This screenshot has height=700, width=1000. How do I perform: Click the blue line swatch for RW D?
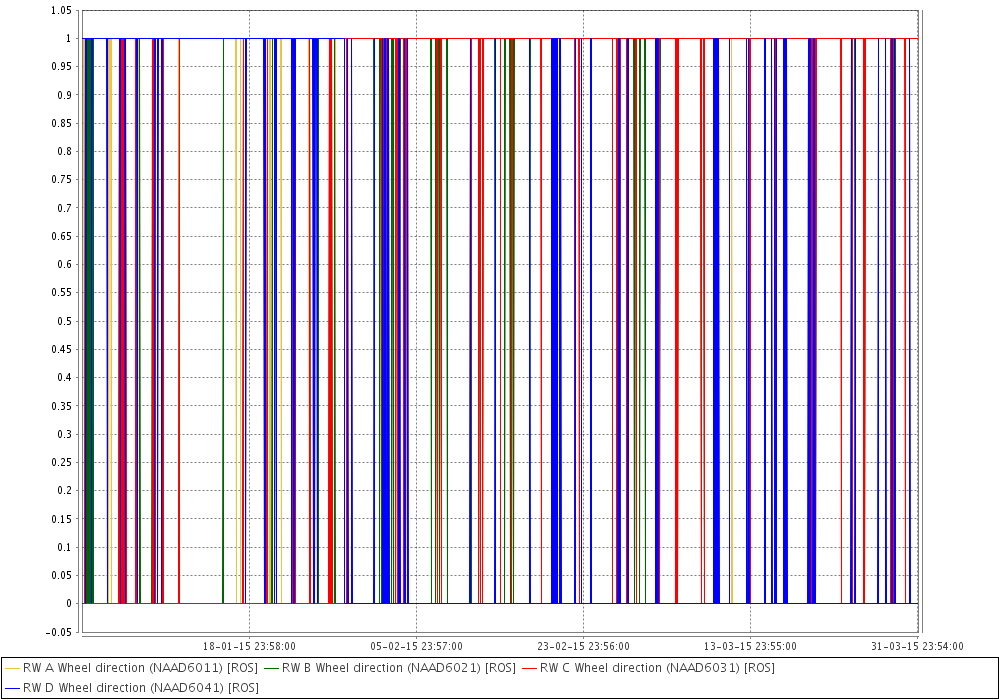click(12, 689)
